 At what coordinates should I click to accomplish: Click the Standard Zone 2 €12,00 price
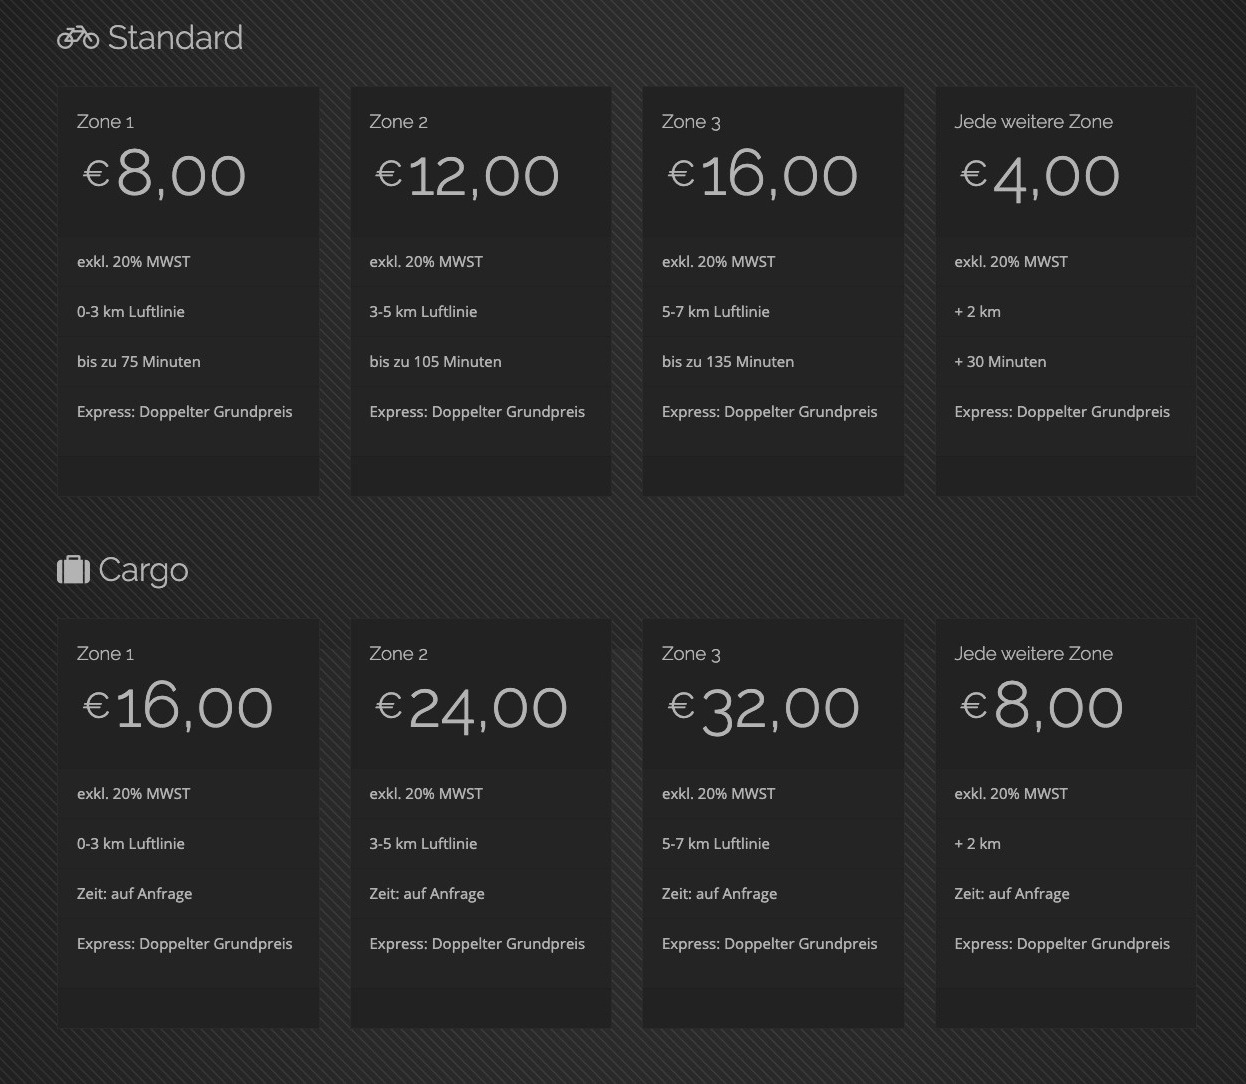[467, 176]
